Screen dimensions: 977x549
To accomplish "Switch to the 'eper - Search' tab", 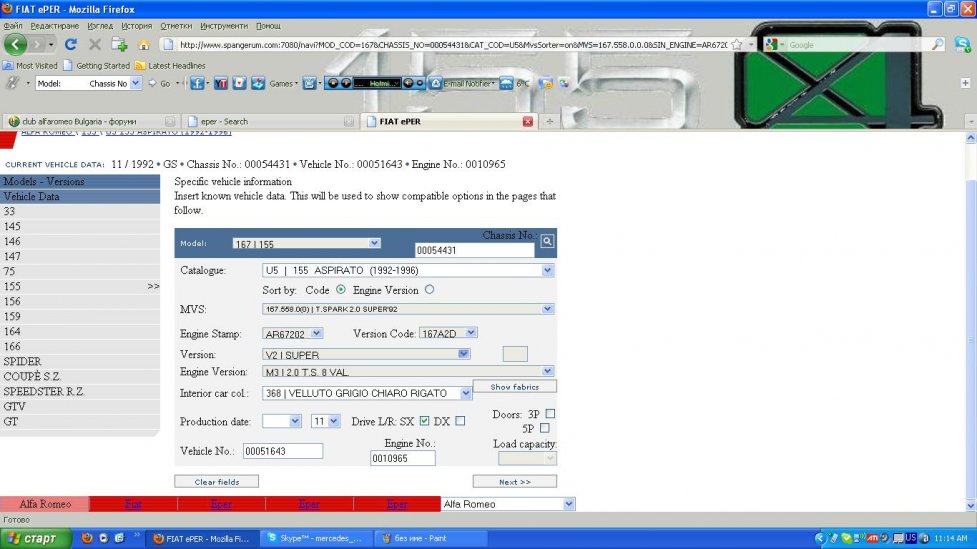I will click(x=268, y=122).
